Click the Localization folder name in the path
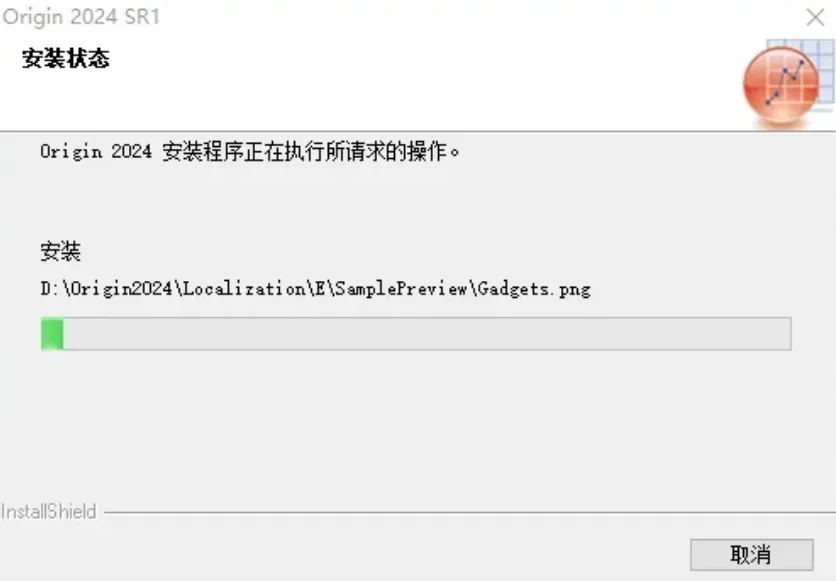Viewport: 836px width, 581px height. [x=245, y=289]
